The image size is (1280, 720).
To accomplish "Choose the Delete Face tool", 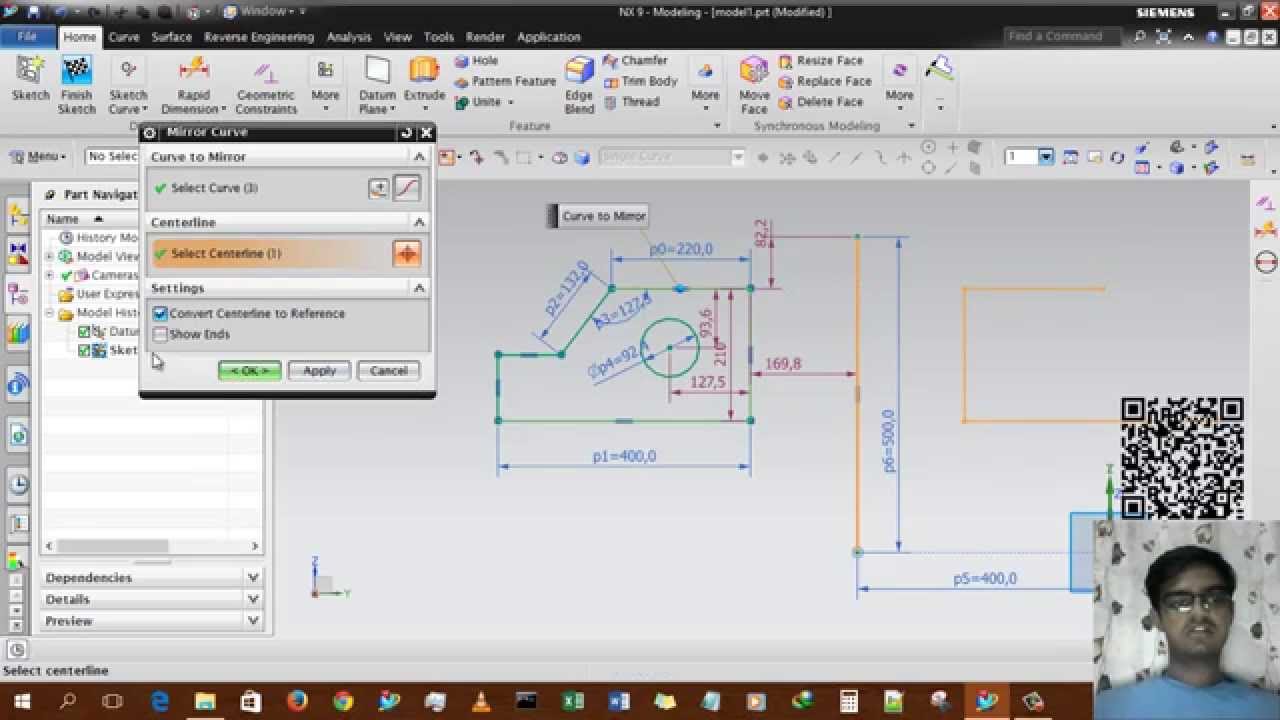I will (x=820, y=101).
